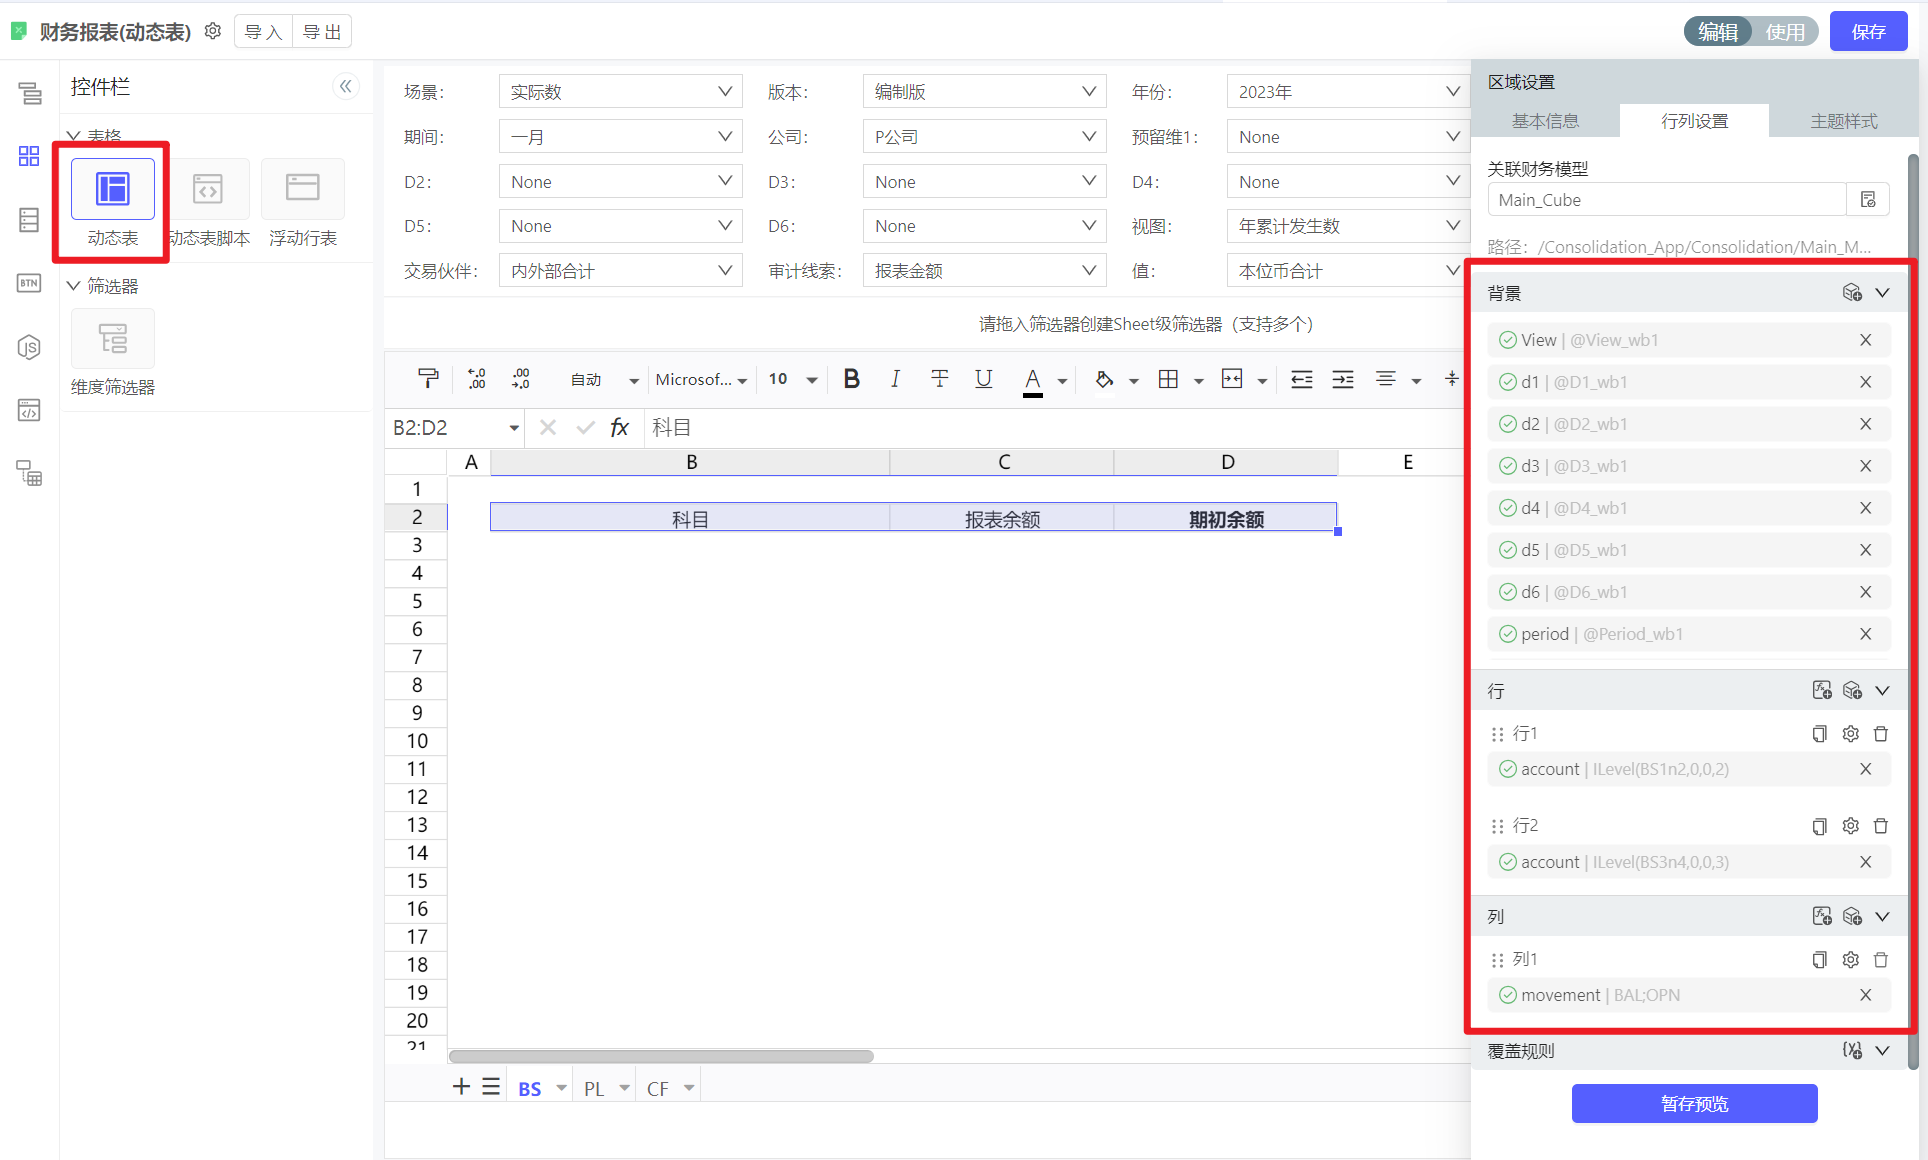Click the 保存 save button
1928x1160 pixels.
coord(1868,32)
